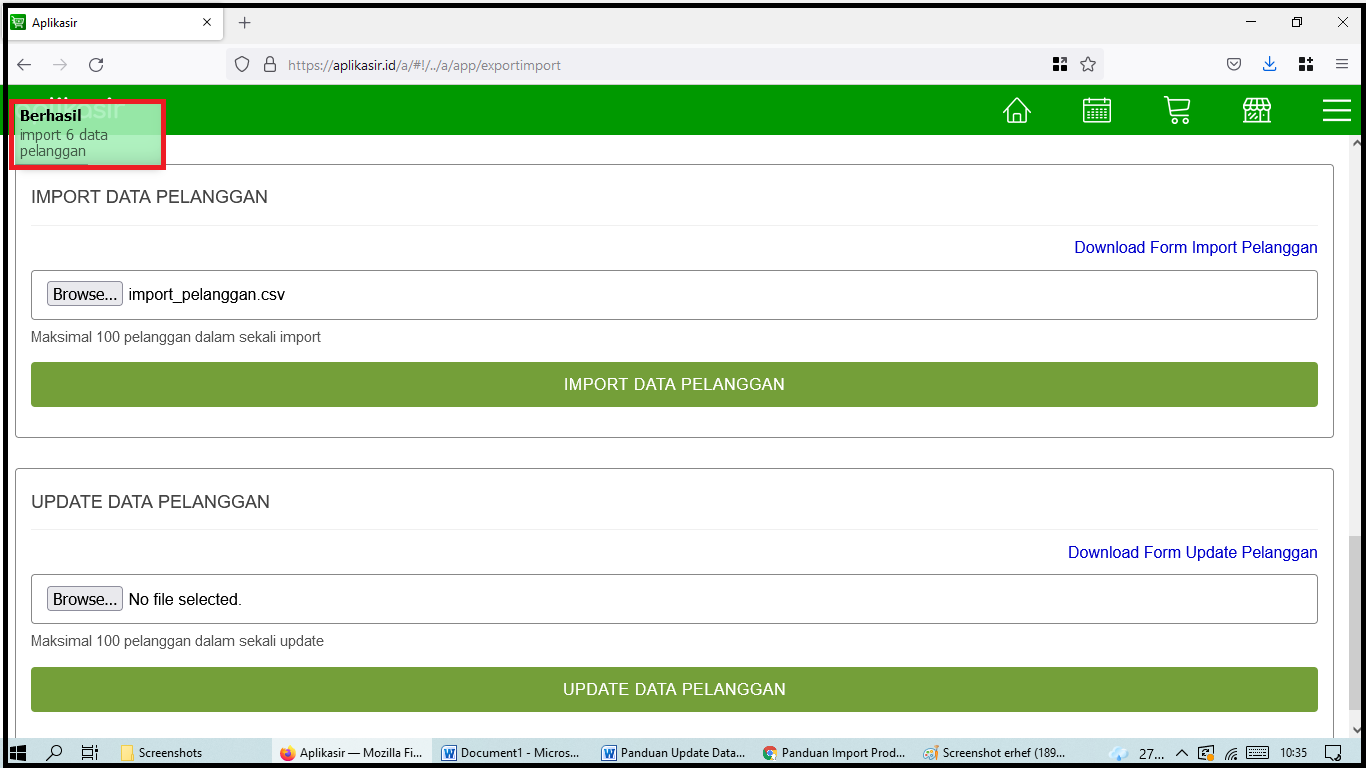Click the page vertical scrollbar thumb
The width and height of the screenshot is (1366, 768).
tap(1356, 620)
